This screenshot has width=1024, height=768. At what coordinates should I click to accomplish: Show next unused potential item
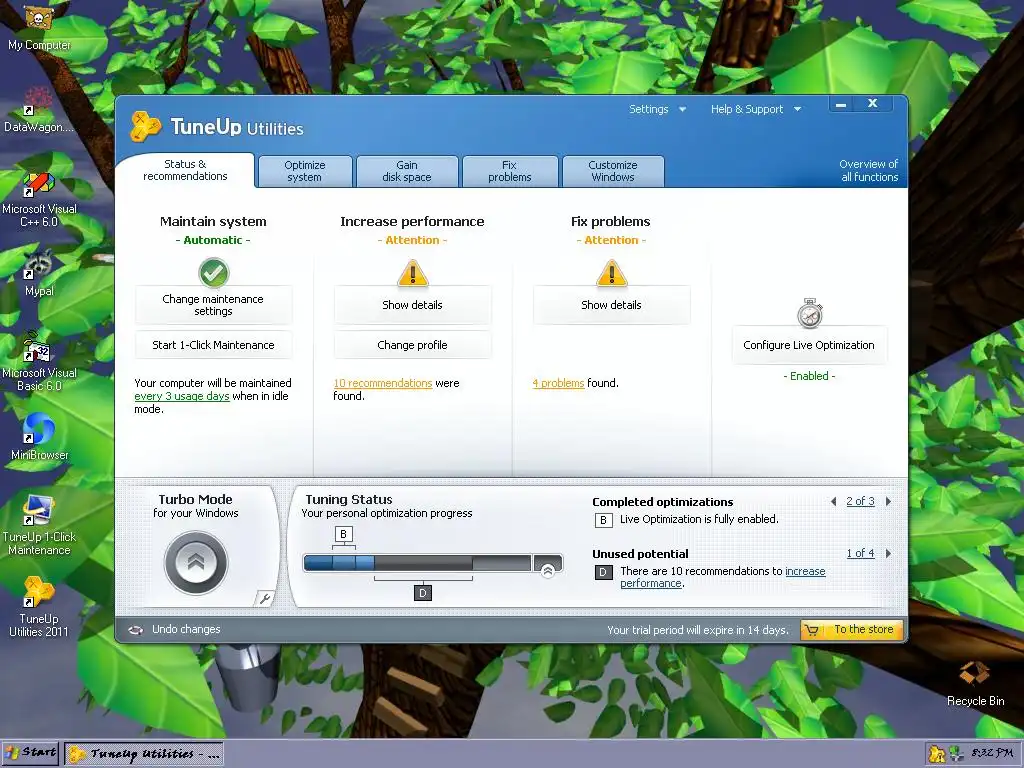pos(888,553)
